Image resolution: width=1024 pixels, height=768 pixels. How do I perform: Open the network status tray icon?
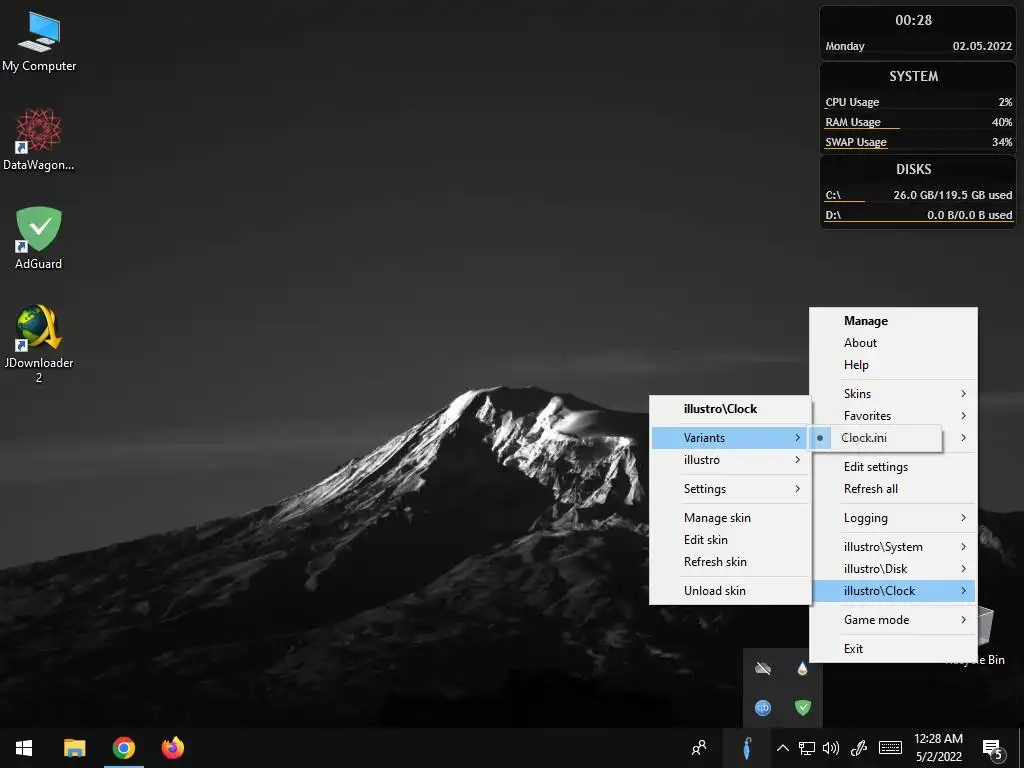coord(807,748)
